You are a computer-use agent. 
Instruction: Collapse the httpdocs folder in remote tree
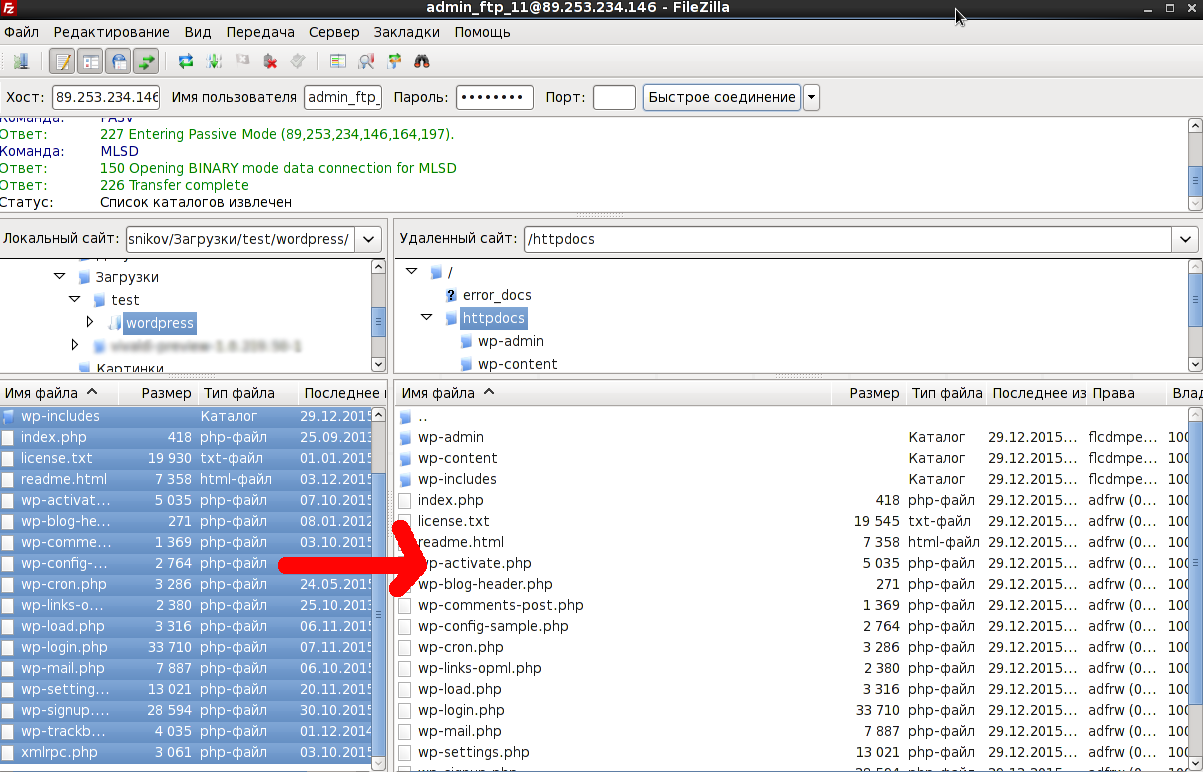(x=426, y=318)
